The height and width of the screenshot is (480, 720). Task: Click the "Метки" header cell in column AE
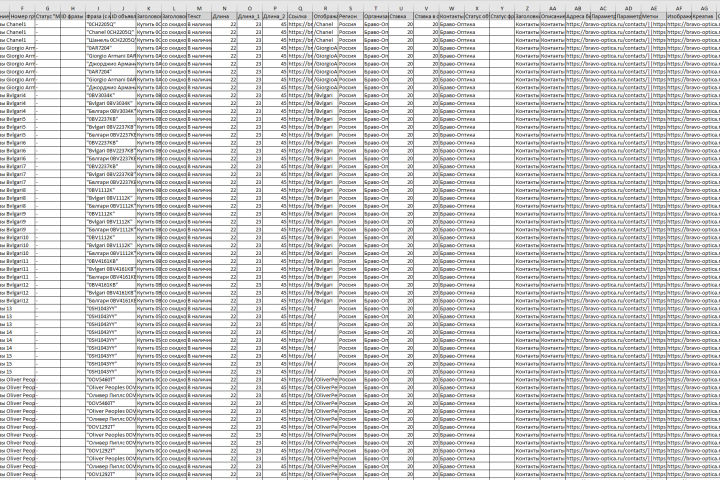(653, 16)
